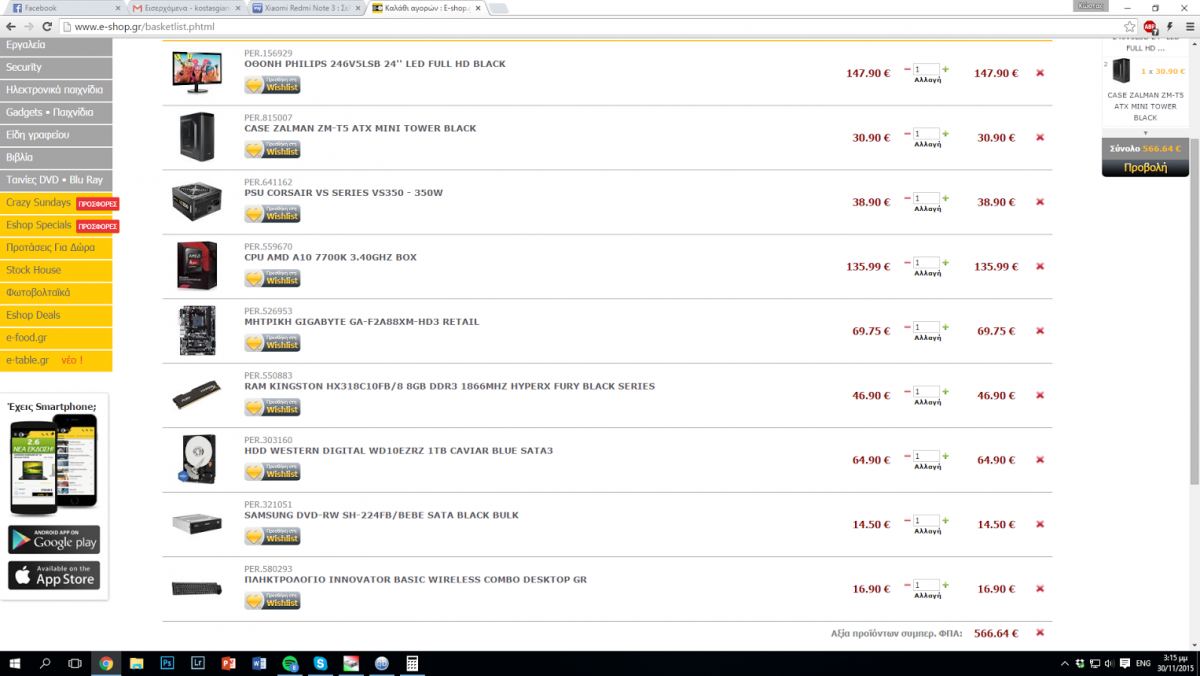Add the Zalman ZM-T5 case to Wishlist
This screenshot has width=1200, height=676.
coord(272,149)
